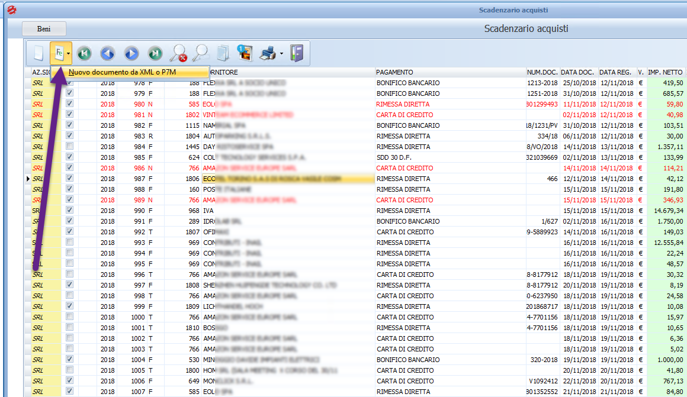Select net amount 12.555,84

pyautogui.click(x=668, y=243)
